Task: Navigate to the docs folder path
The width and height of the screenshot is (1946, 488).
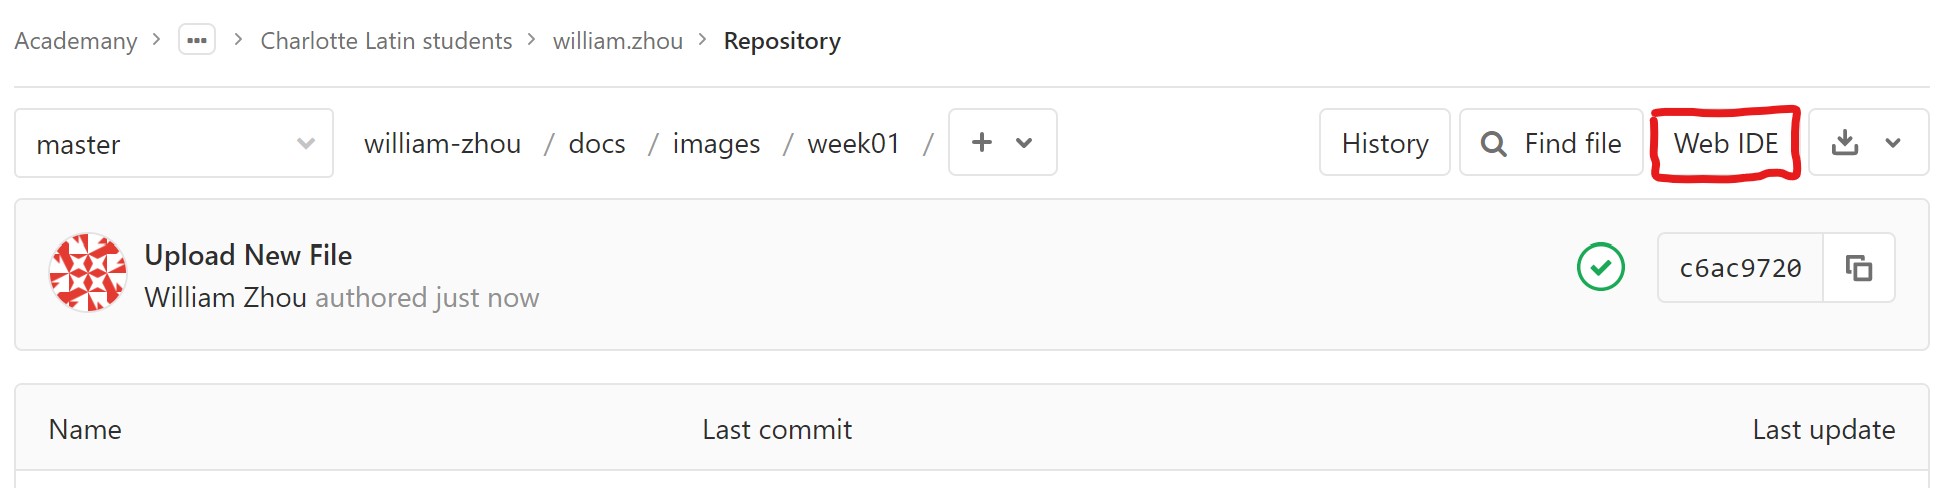Action: point(597,144)
